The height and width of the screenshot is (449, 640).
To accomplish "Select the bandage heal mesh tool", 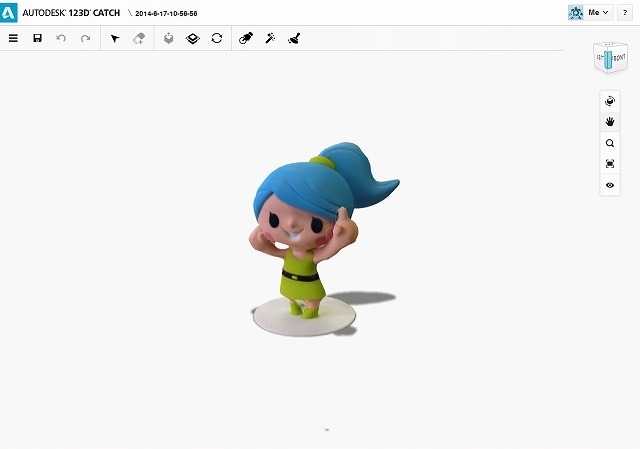I will [x=246, y=38].
